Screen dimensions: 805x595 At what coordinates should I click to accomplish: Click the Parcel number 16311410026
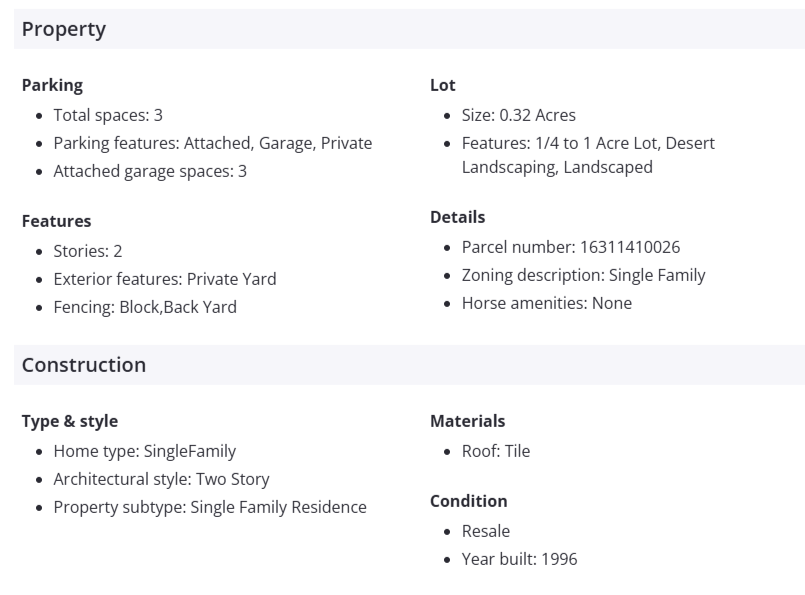(x=570, y=247)
